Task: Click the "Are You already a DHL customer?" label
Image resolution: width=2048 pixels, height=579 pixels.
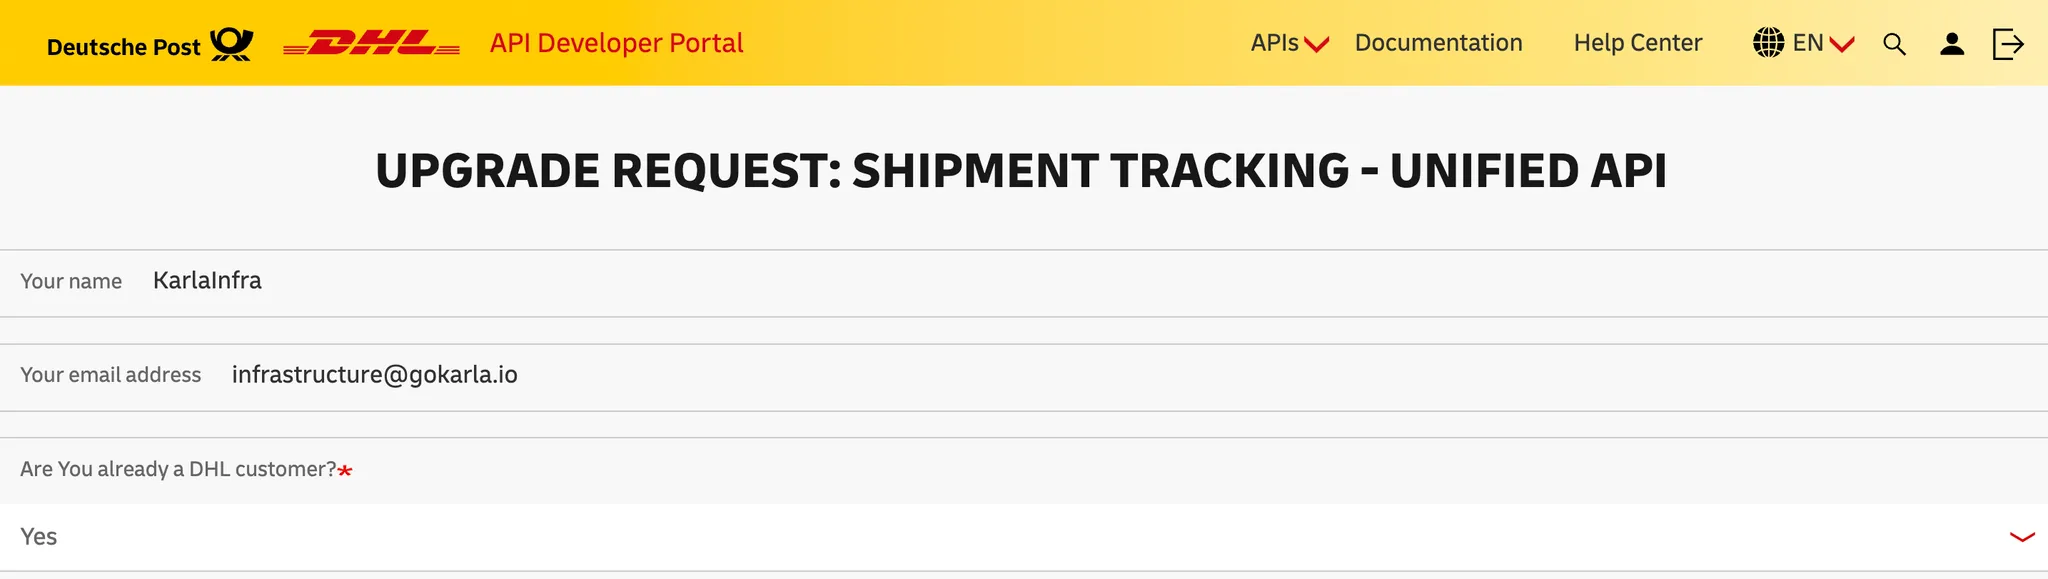Action: click(178, 469)
